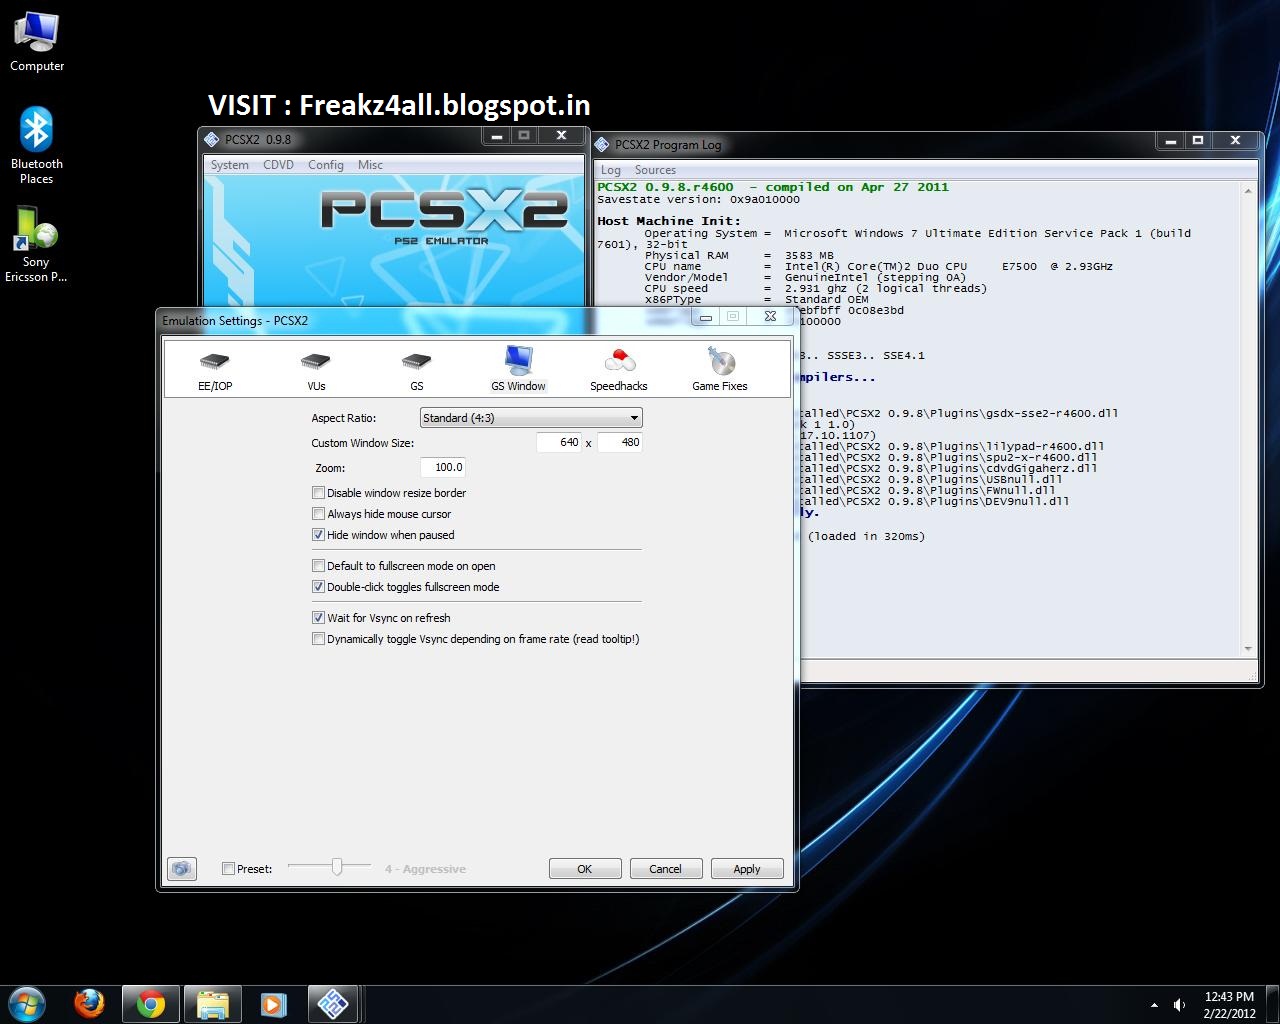Enable Default to fullscreen mode on open
This screenshot has width=1280, height=1024.
[318, 565]
